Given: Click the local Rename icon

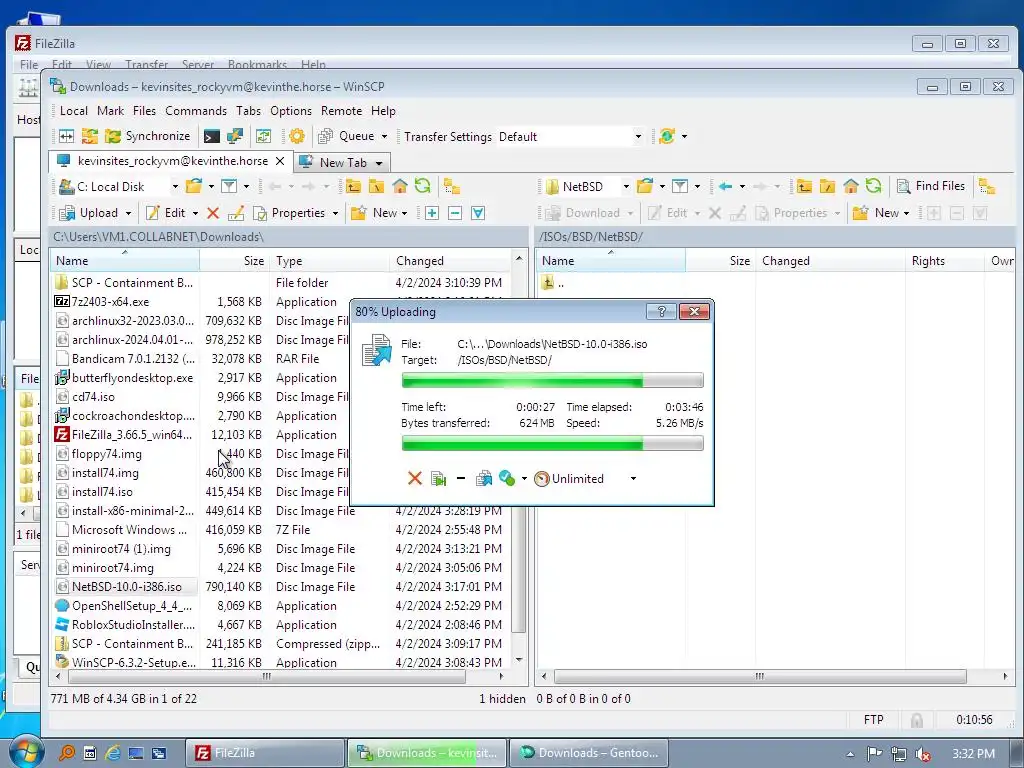Looking at the screenshot, I should click(x=236, y=213).
